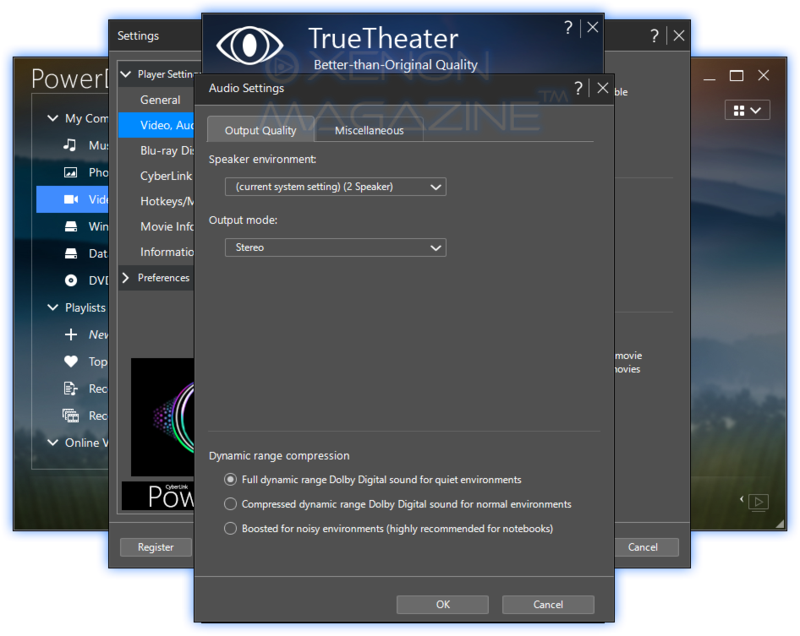The height and width of the screenshot is (636, 800).
Task: Click the heart icon for Top playlist
Action: (x=71, y=362)
